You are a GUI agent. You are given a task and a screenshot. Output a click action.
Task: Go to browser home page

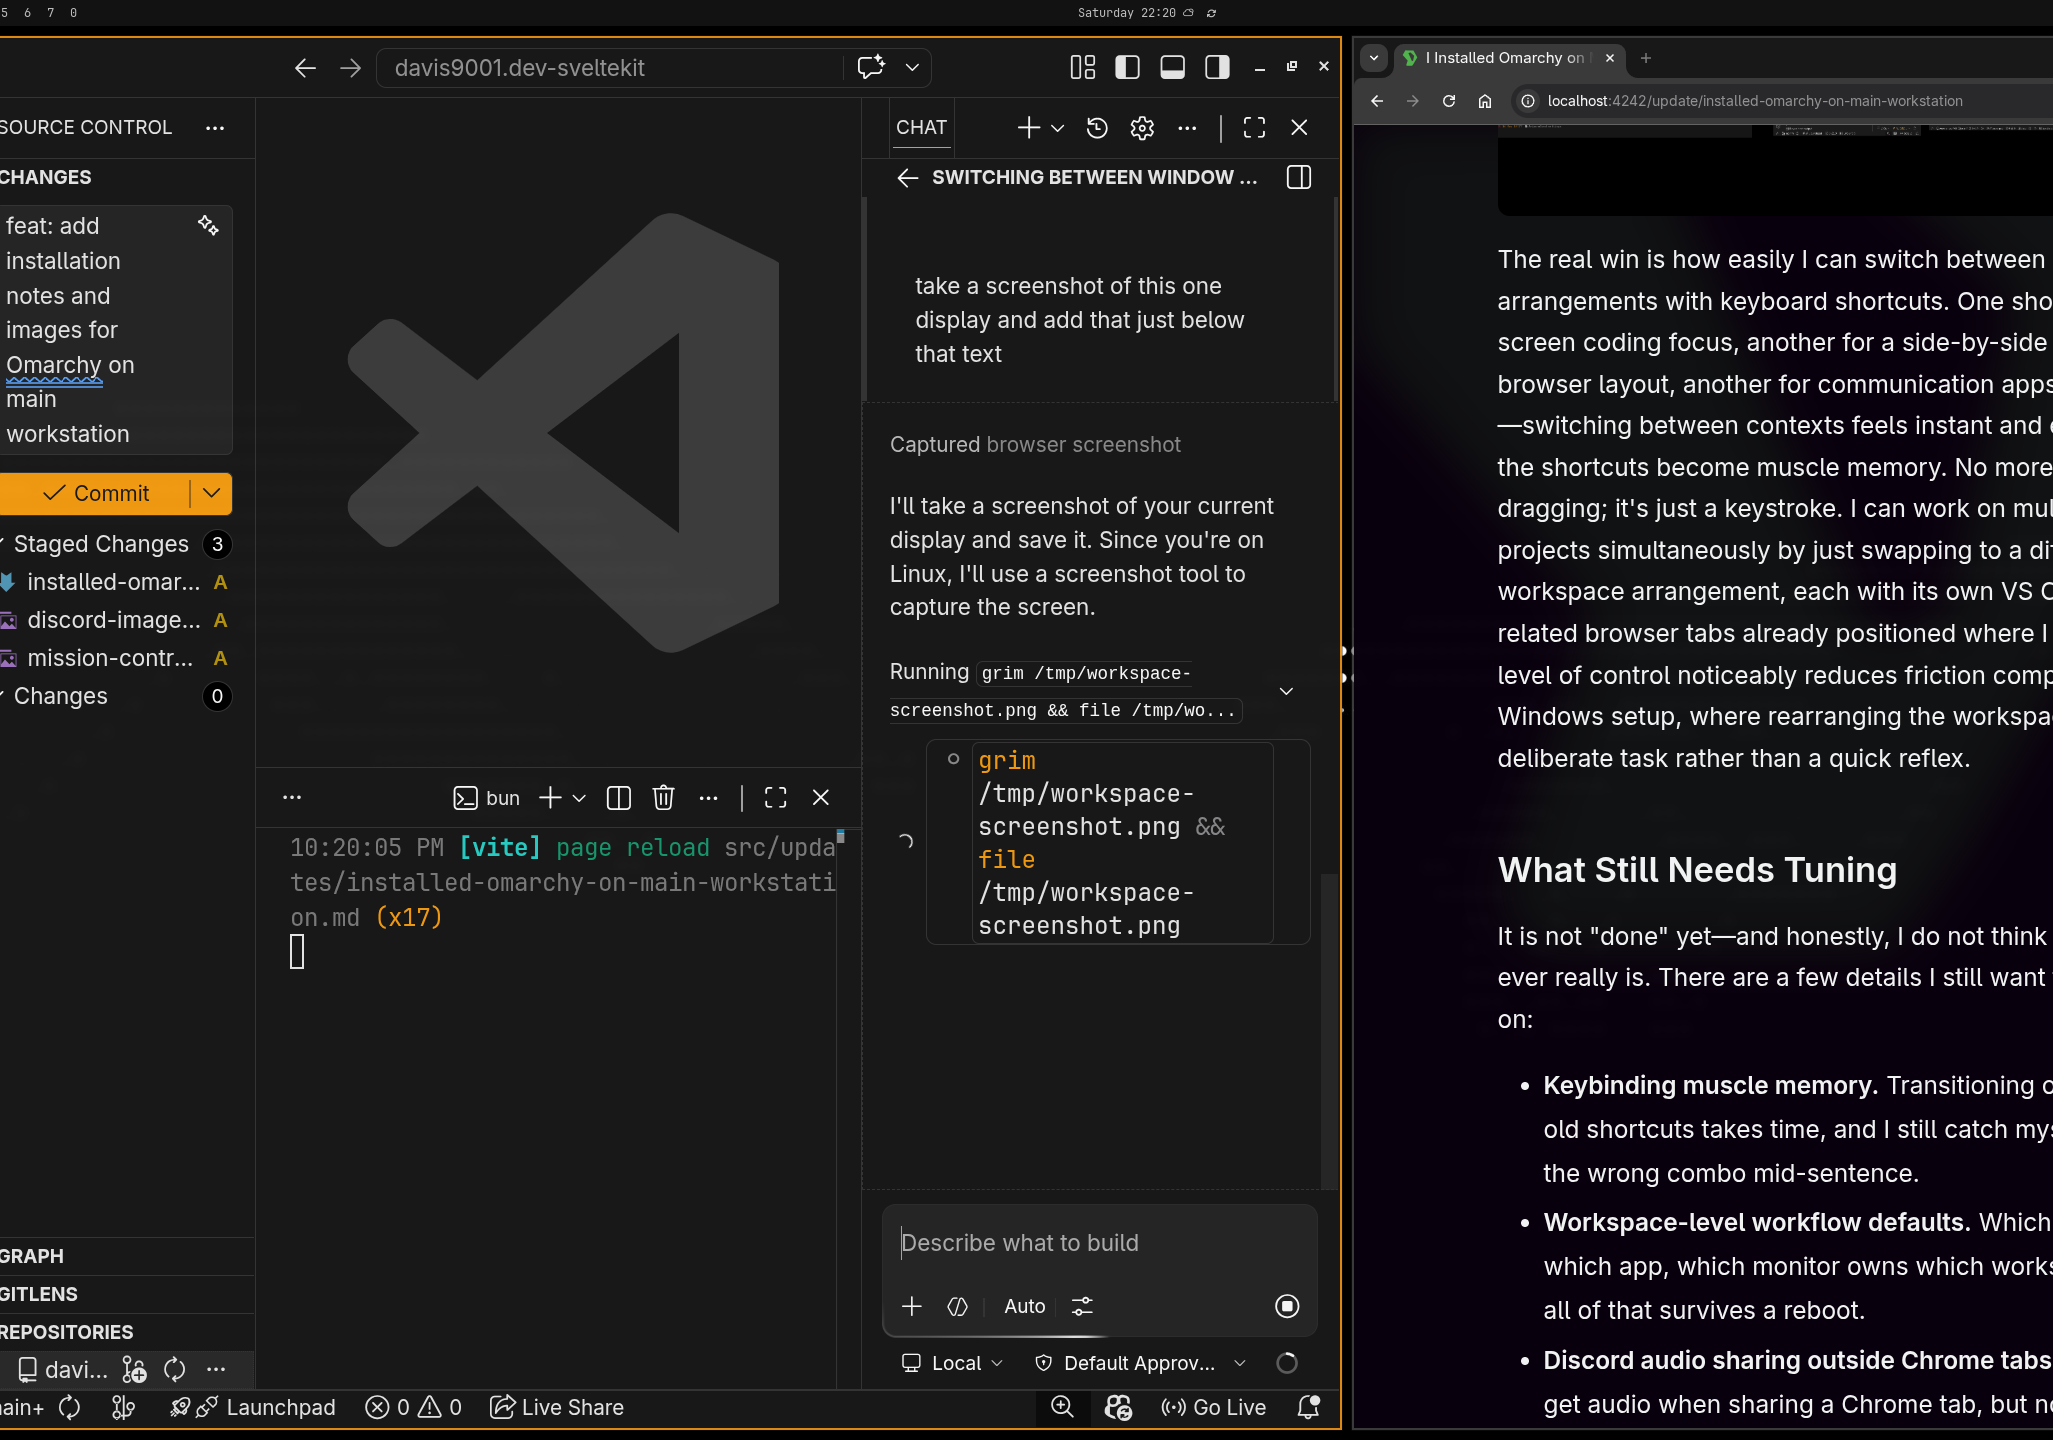coord(1485,101)
